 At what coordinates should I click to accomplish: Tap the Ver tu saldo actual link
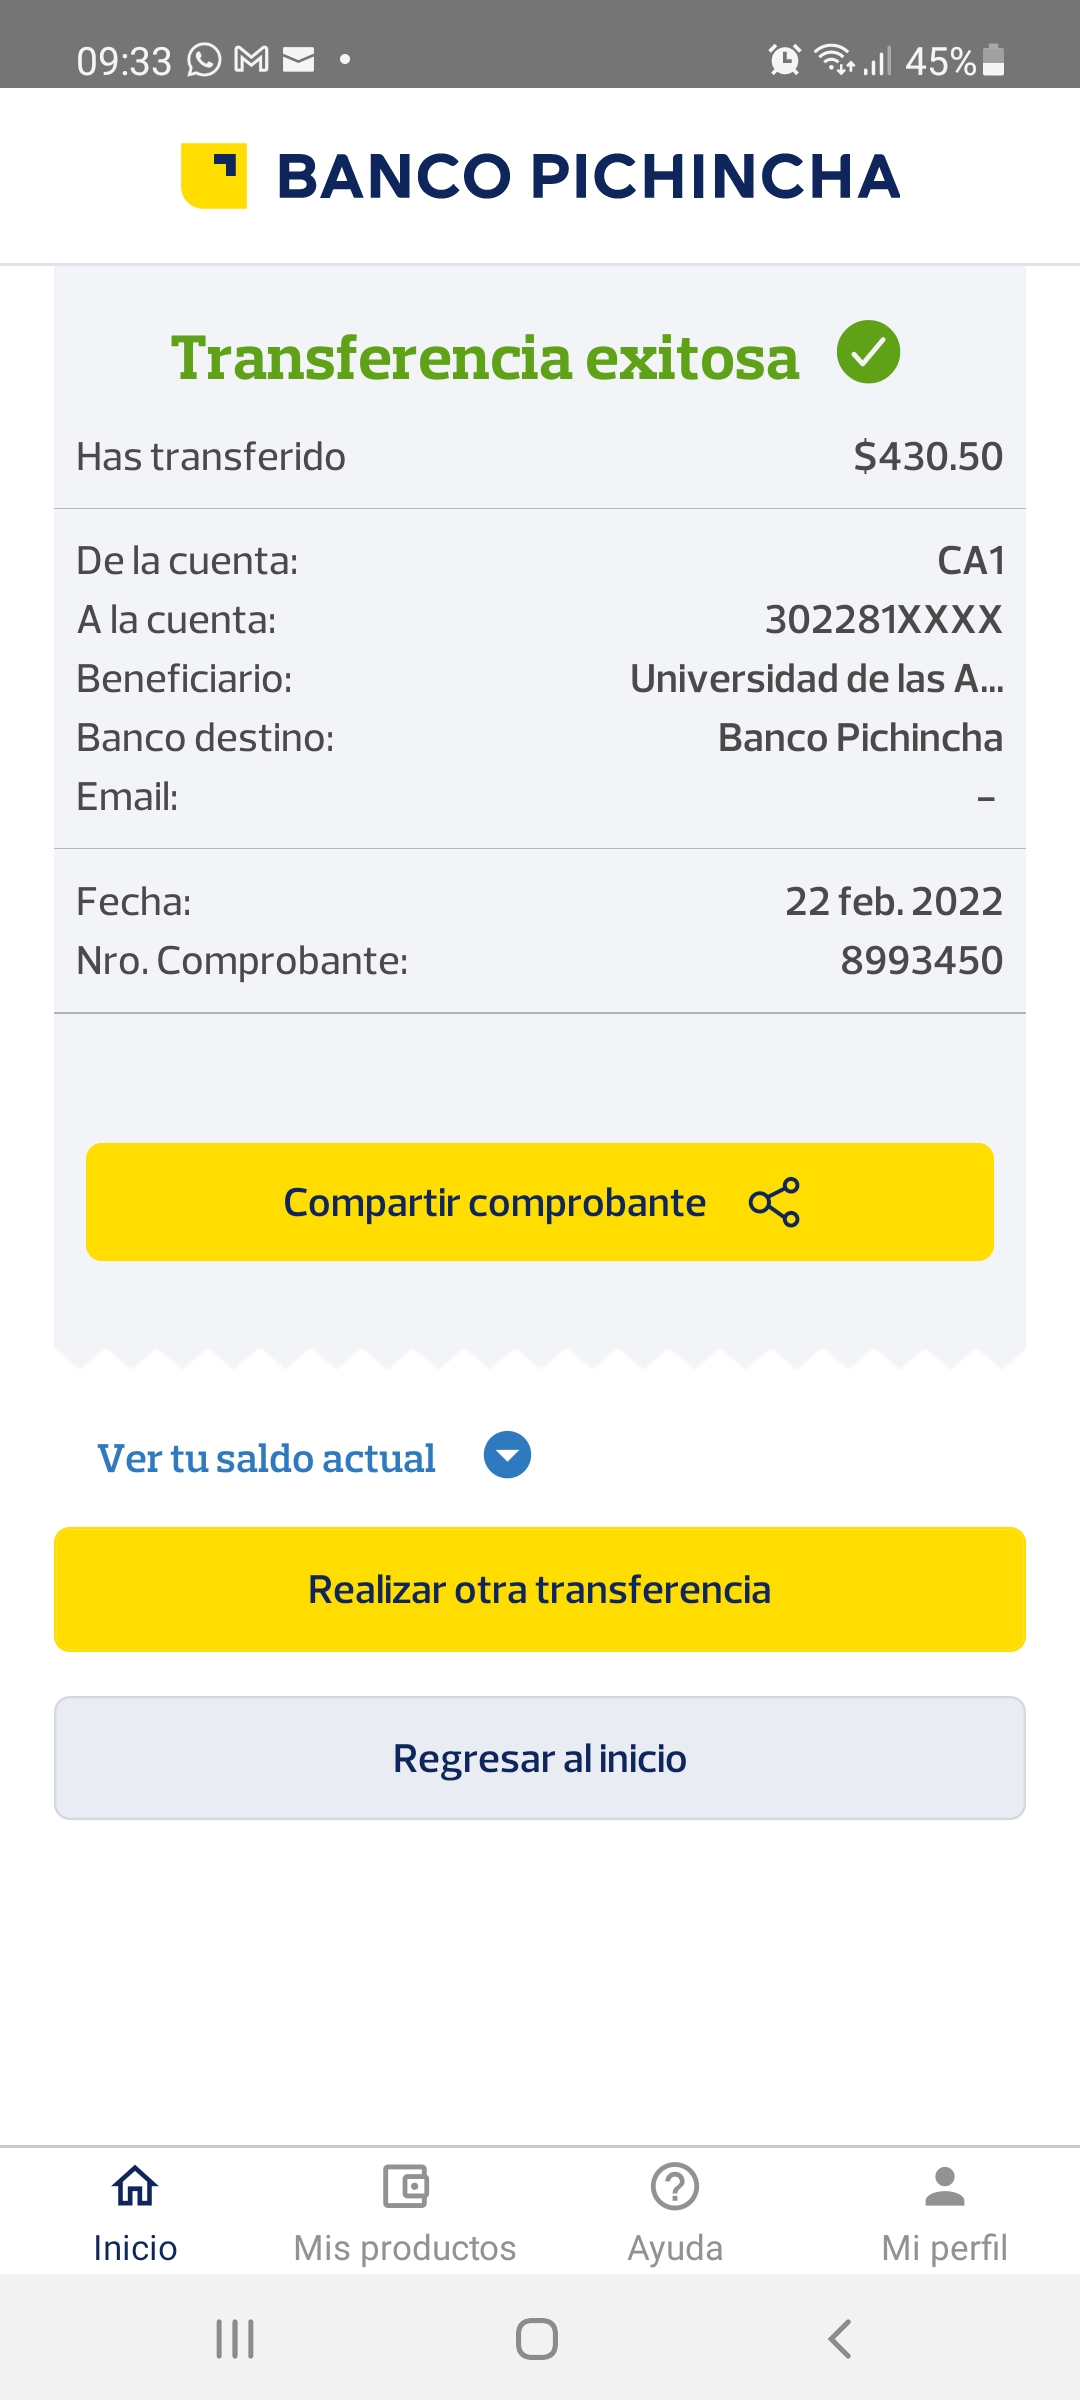pyautogui.click(x=266, y=1458)
